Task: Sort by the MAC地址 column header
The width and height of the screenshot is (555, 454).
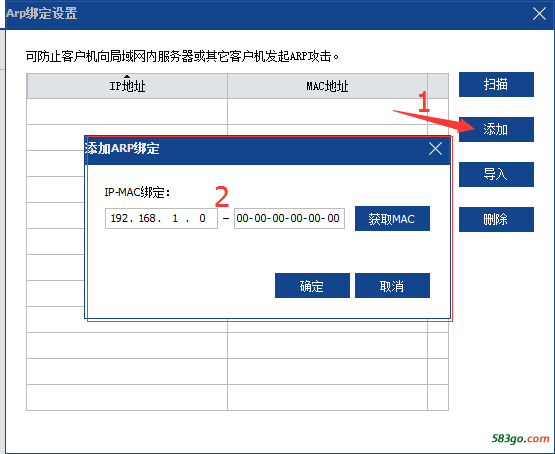Action: tap(327, 86)
